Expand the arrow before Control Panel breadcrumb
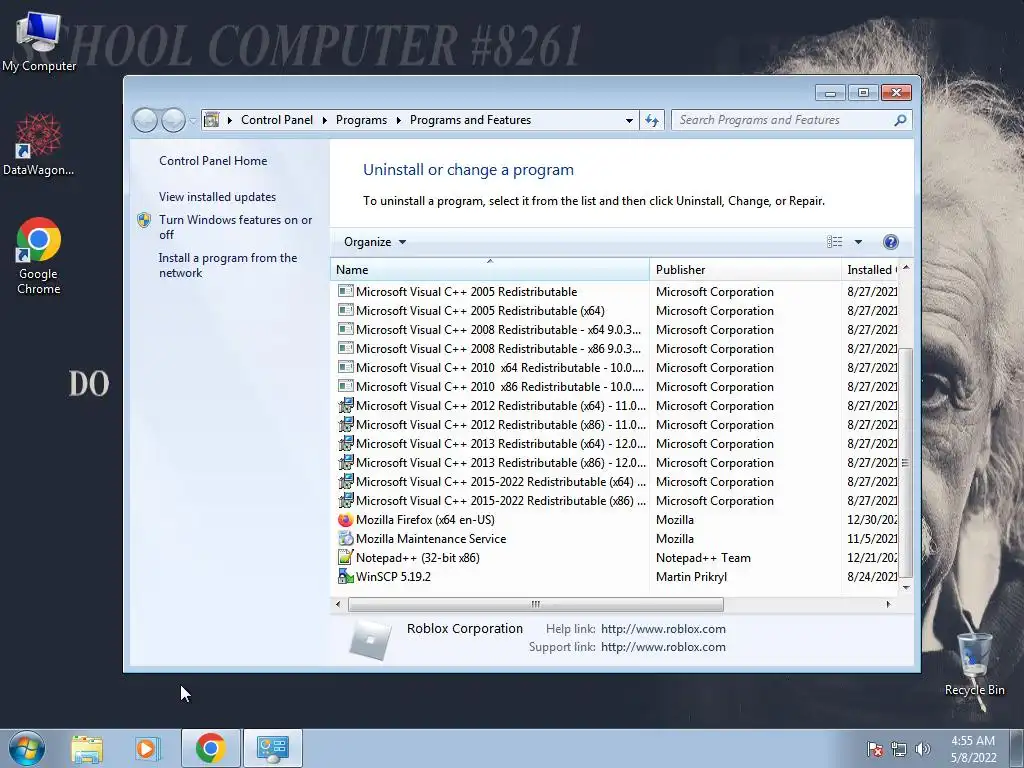1024x768 pixels. click(229, 120)
